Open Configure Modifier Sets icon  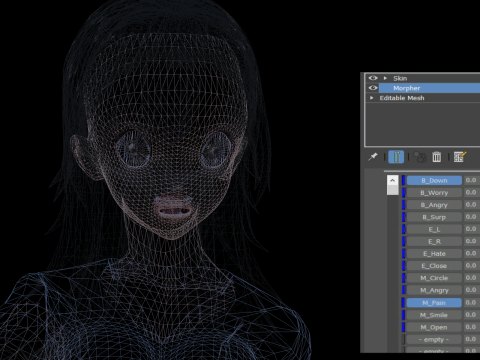point(460,157)
